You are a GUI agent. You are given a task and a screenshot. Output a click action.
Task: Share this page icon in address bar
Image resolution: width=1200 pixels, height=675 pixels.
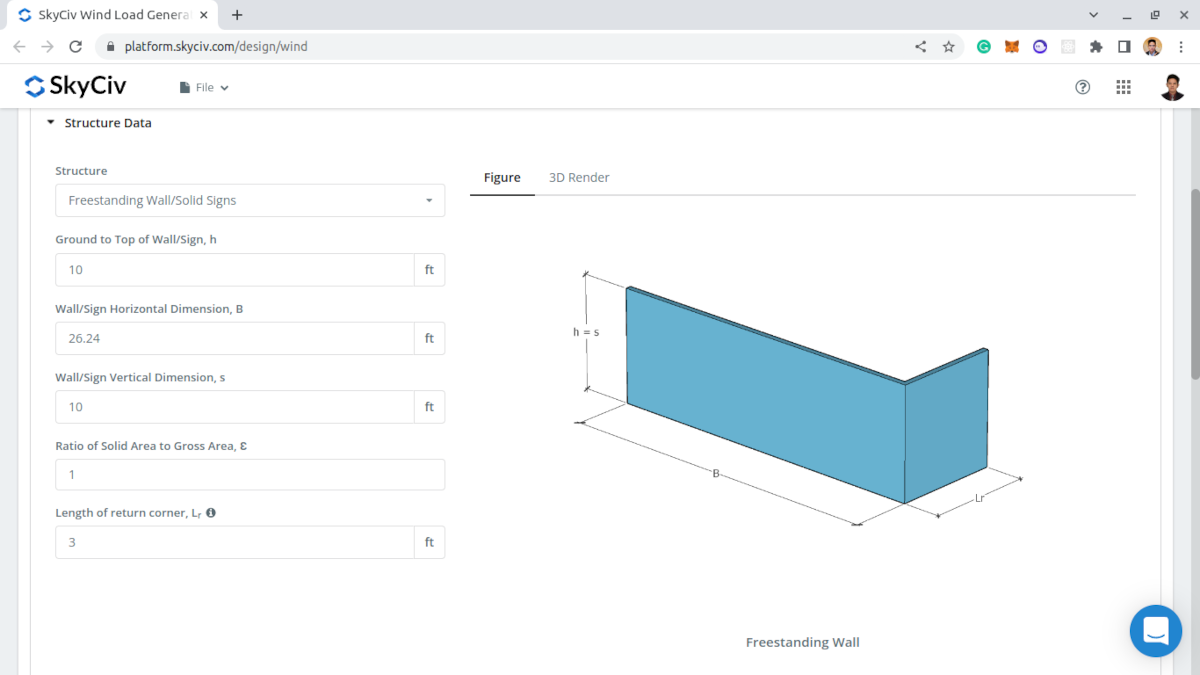(920, 46)
